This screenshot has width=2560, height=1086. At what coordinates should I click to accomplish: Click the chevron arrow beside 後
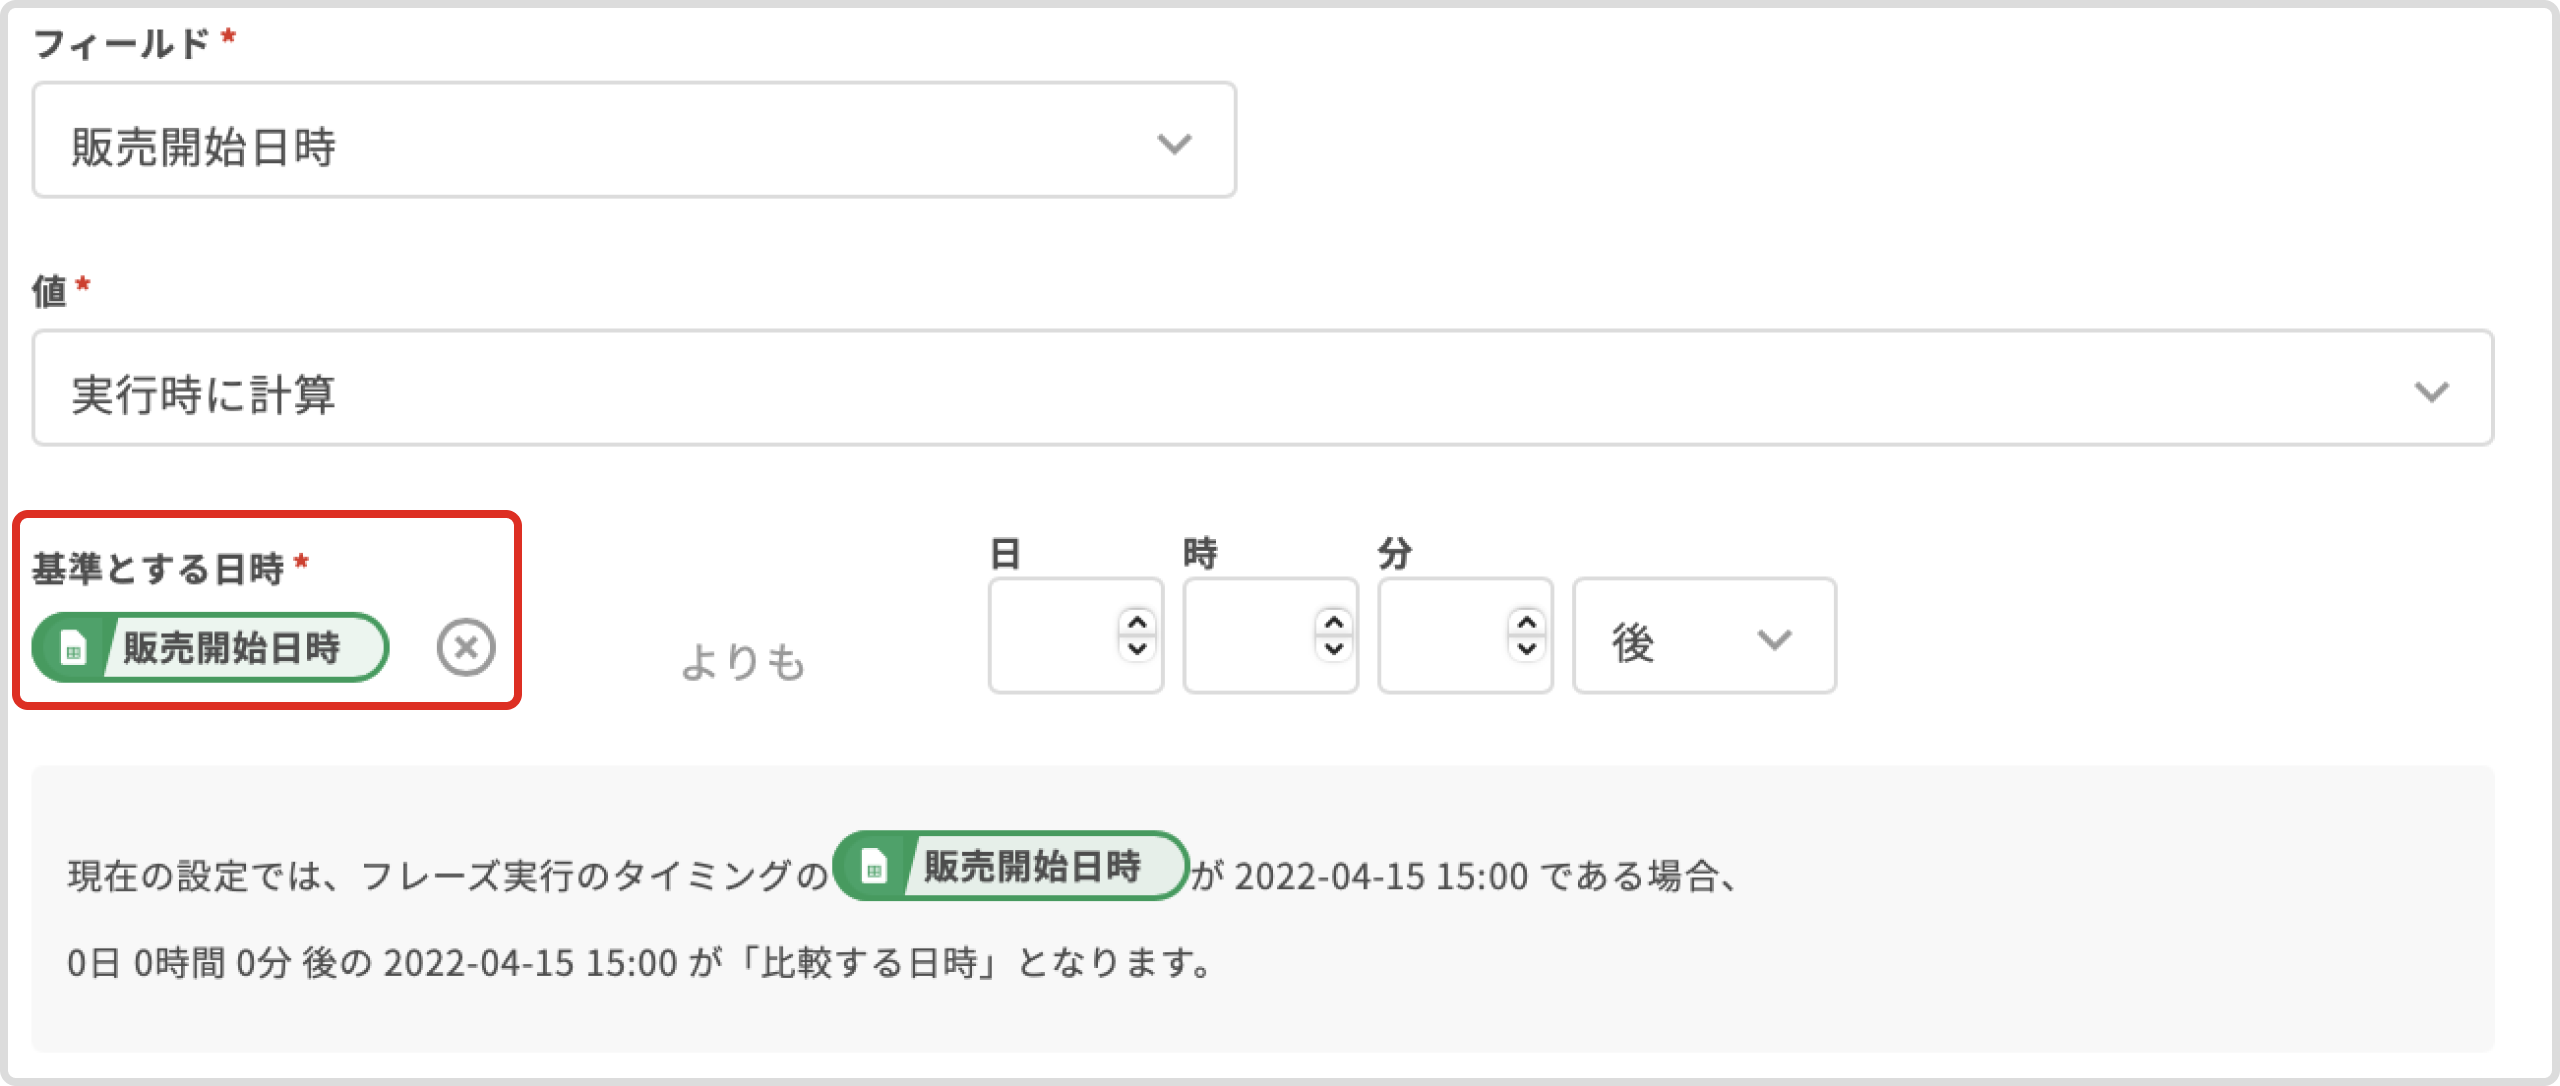tap(1774, 639)
